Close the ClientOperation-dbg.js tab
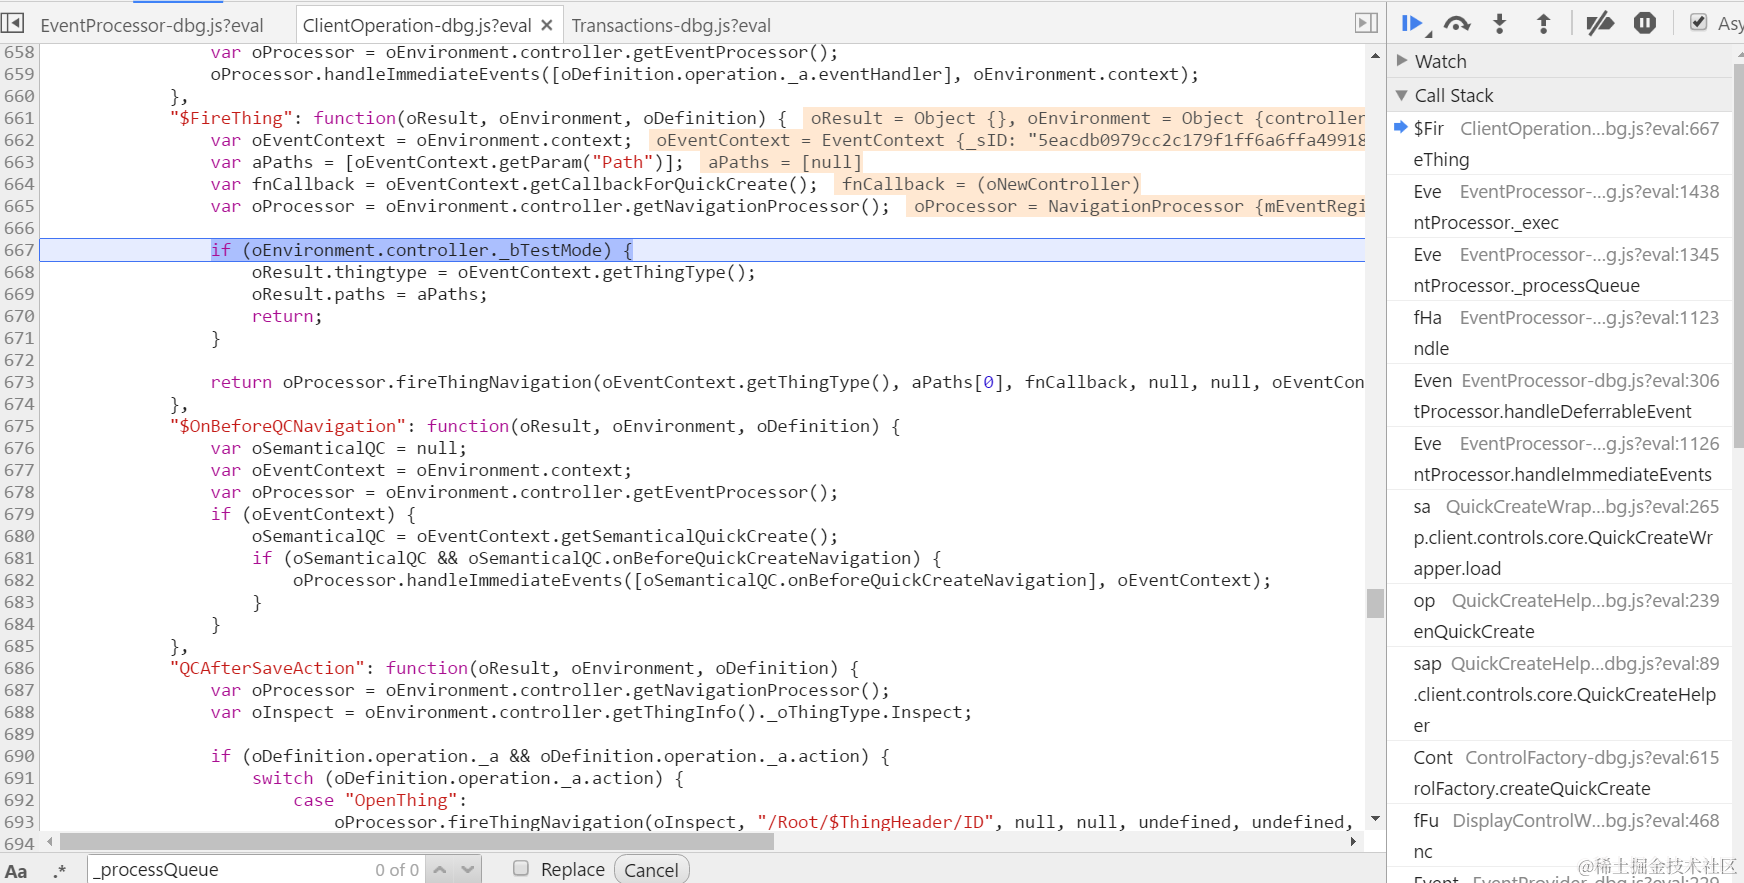The height and width of the screenshot is (883, 1744). tap(547, 25)
